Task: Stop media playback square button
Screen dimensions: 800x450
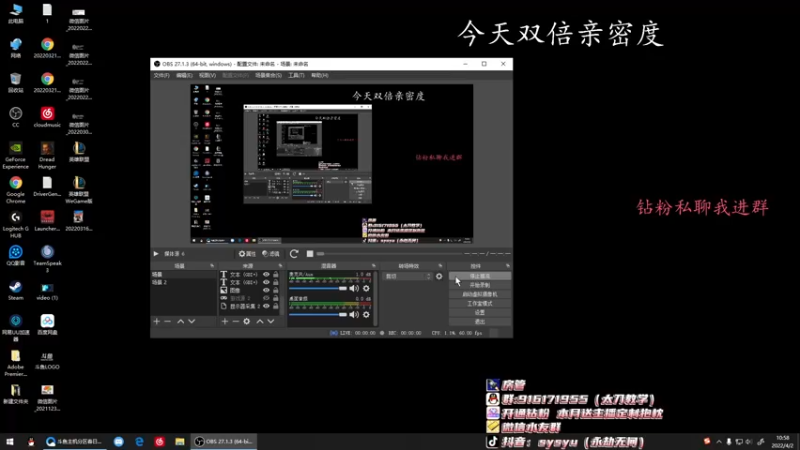Action: (310, 254)
